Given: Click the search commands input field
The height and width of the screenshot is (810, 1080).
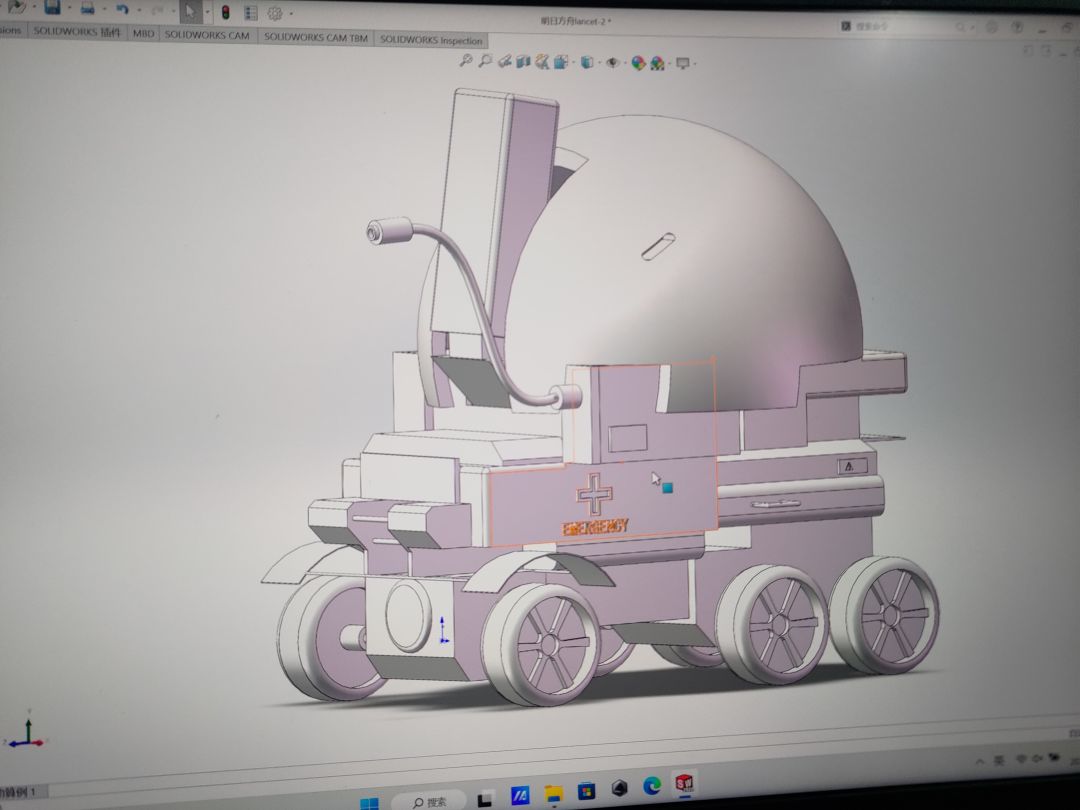Looking at the screenshot, I should [900, 27].
